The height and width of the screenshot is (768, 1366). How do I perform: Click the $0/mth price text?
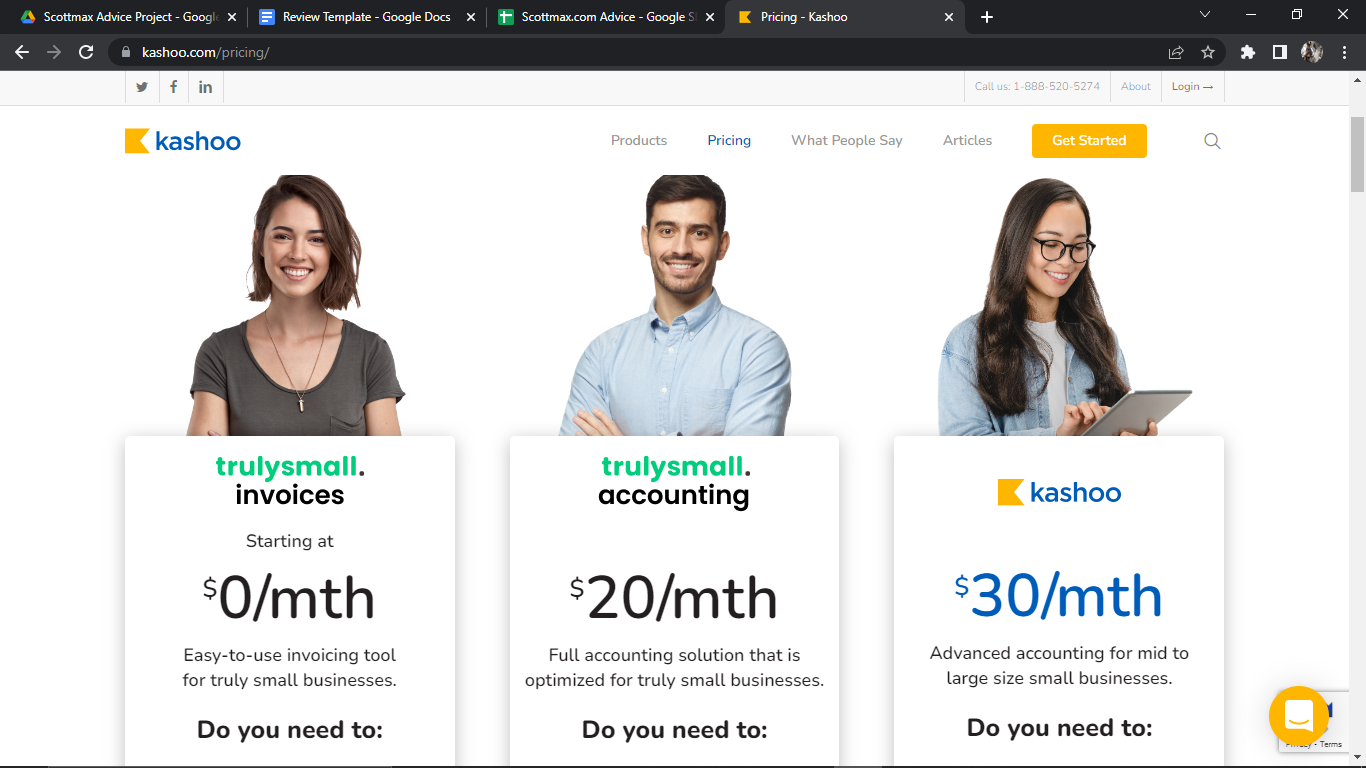pyautogui.click(x=289, y=599)
